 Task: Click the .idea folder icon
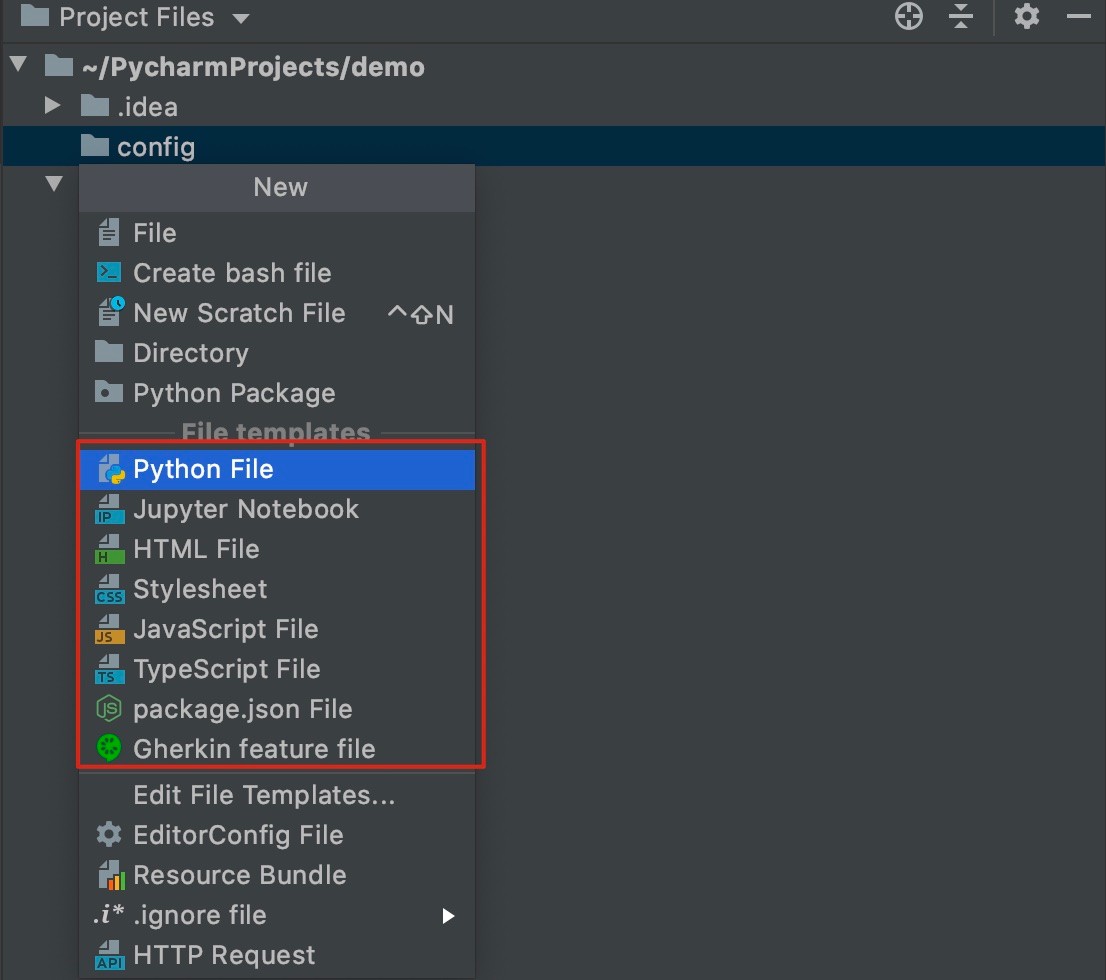point(95,106)
